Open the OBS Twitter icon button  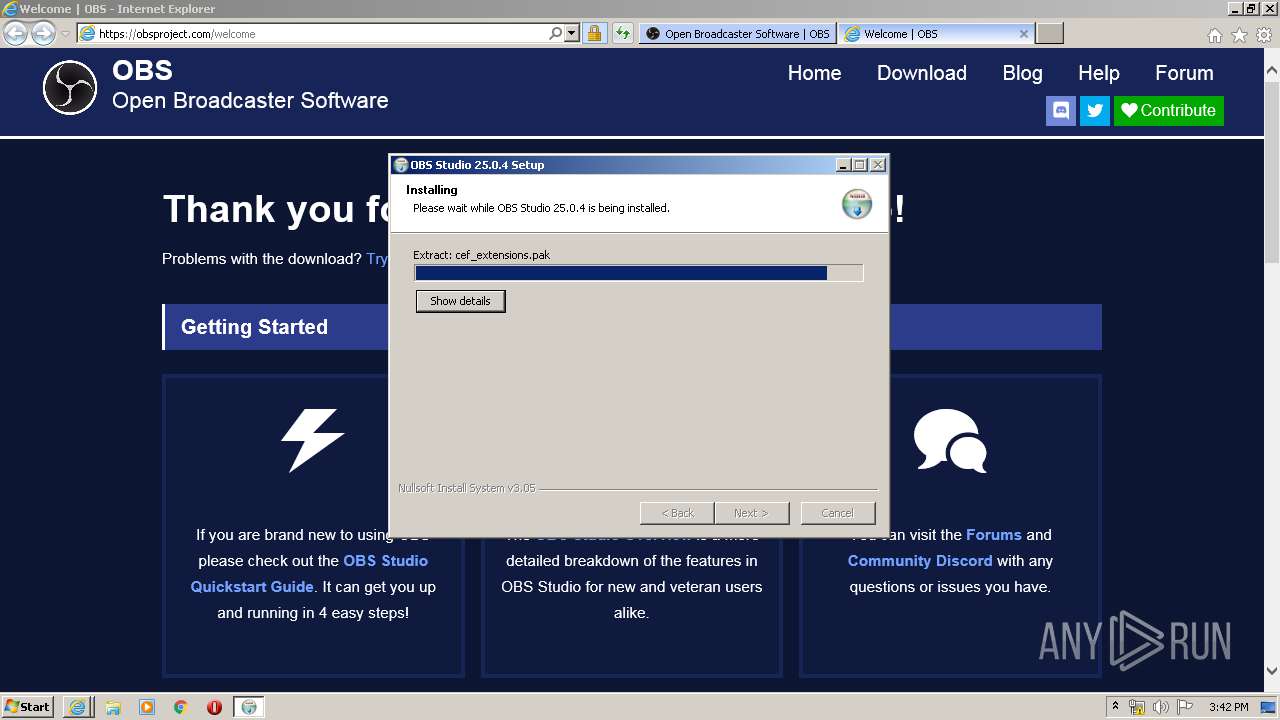(x=1095, y=110)
